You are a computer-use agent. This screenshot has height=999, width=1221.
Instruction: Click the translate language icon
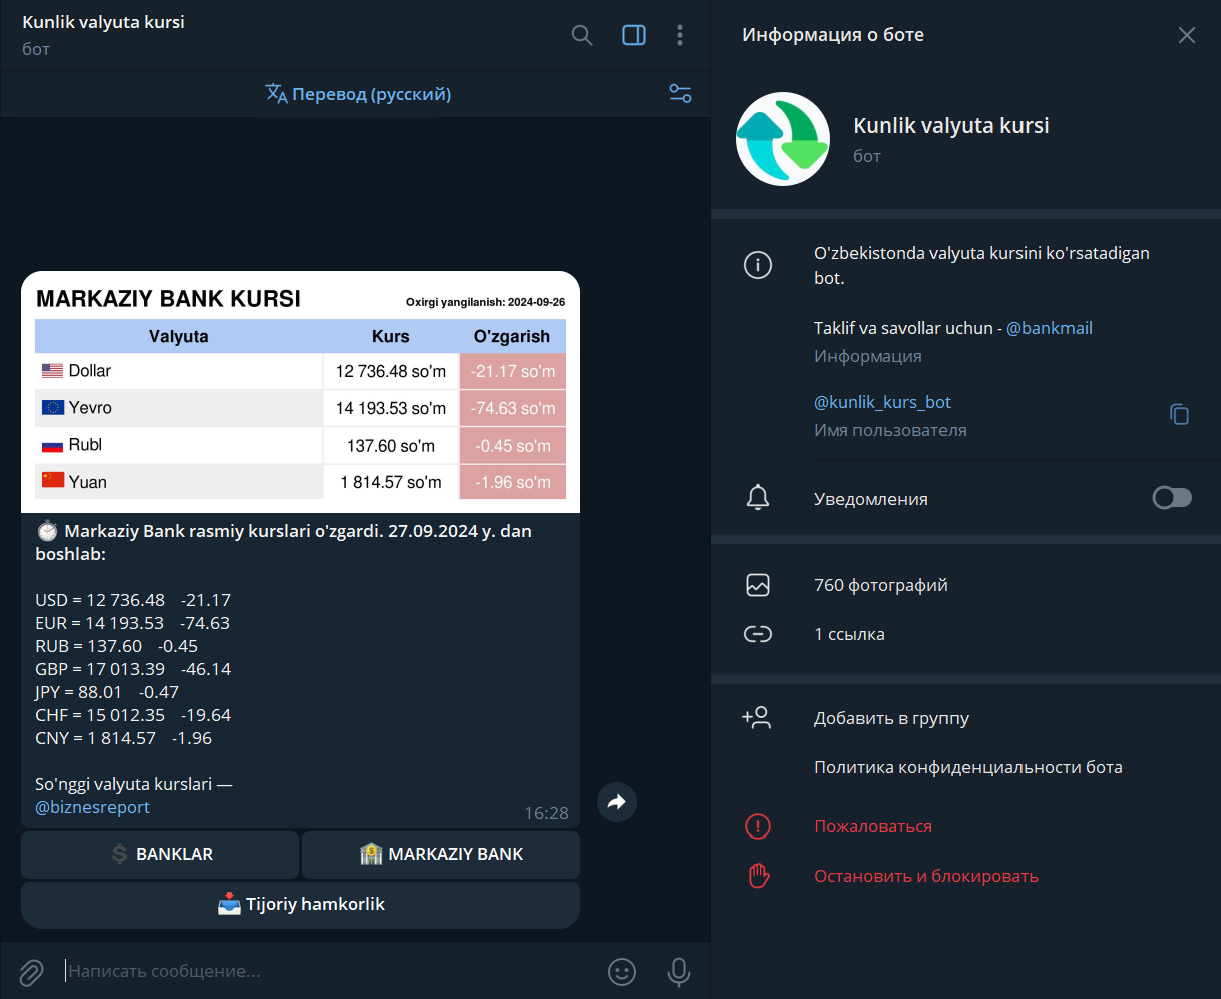[x=276, y=94]
